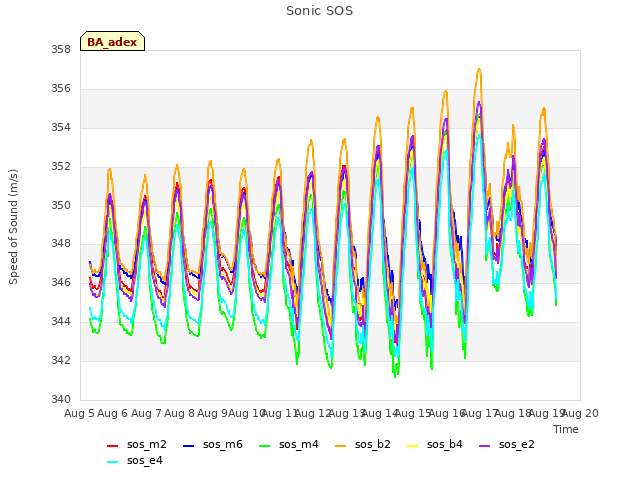This screenshot has width=640, height=480.
Task: Click the green sos_m4 legend color marker
Action: [264, 446]
